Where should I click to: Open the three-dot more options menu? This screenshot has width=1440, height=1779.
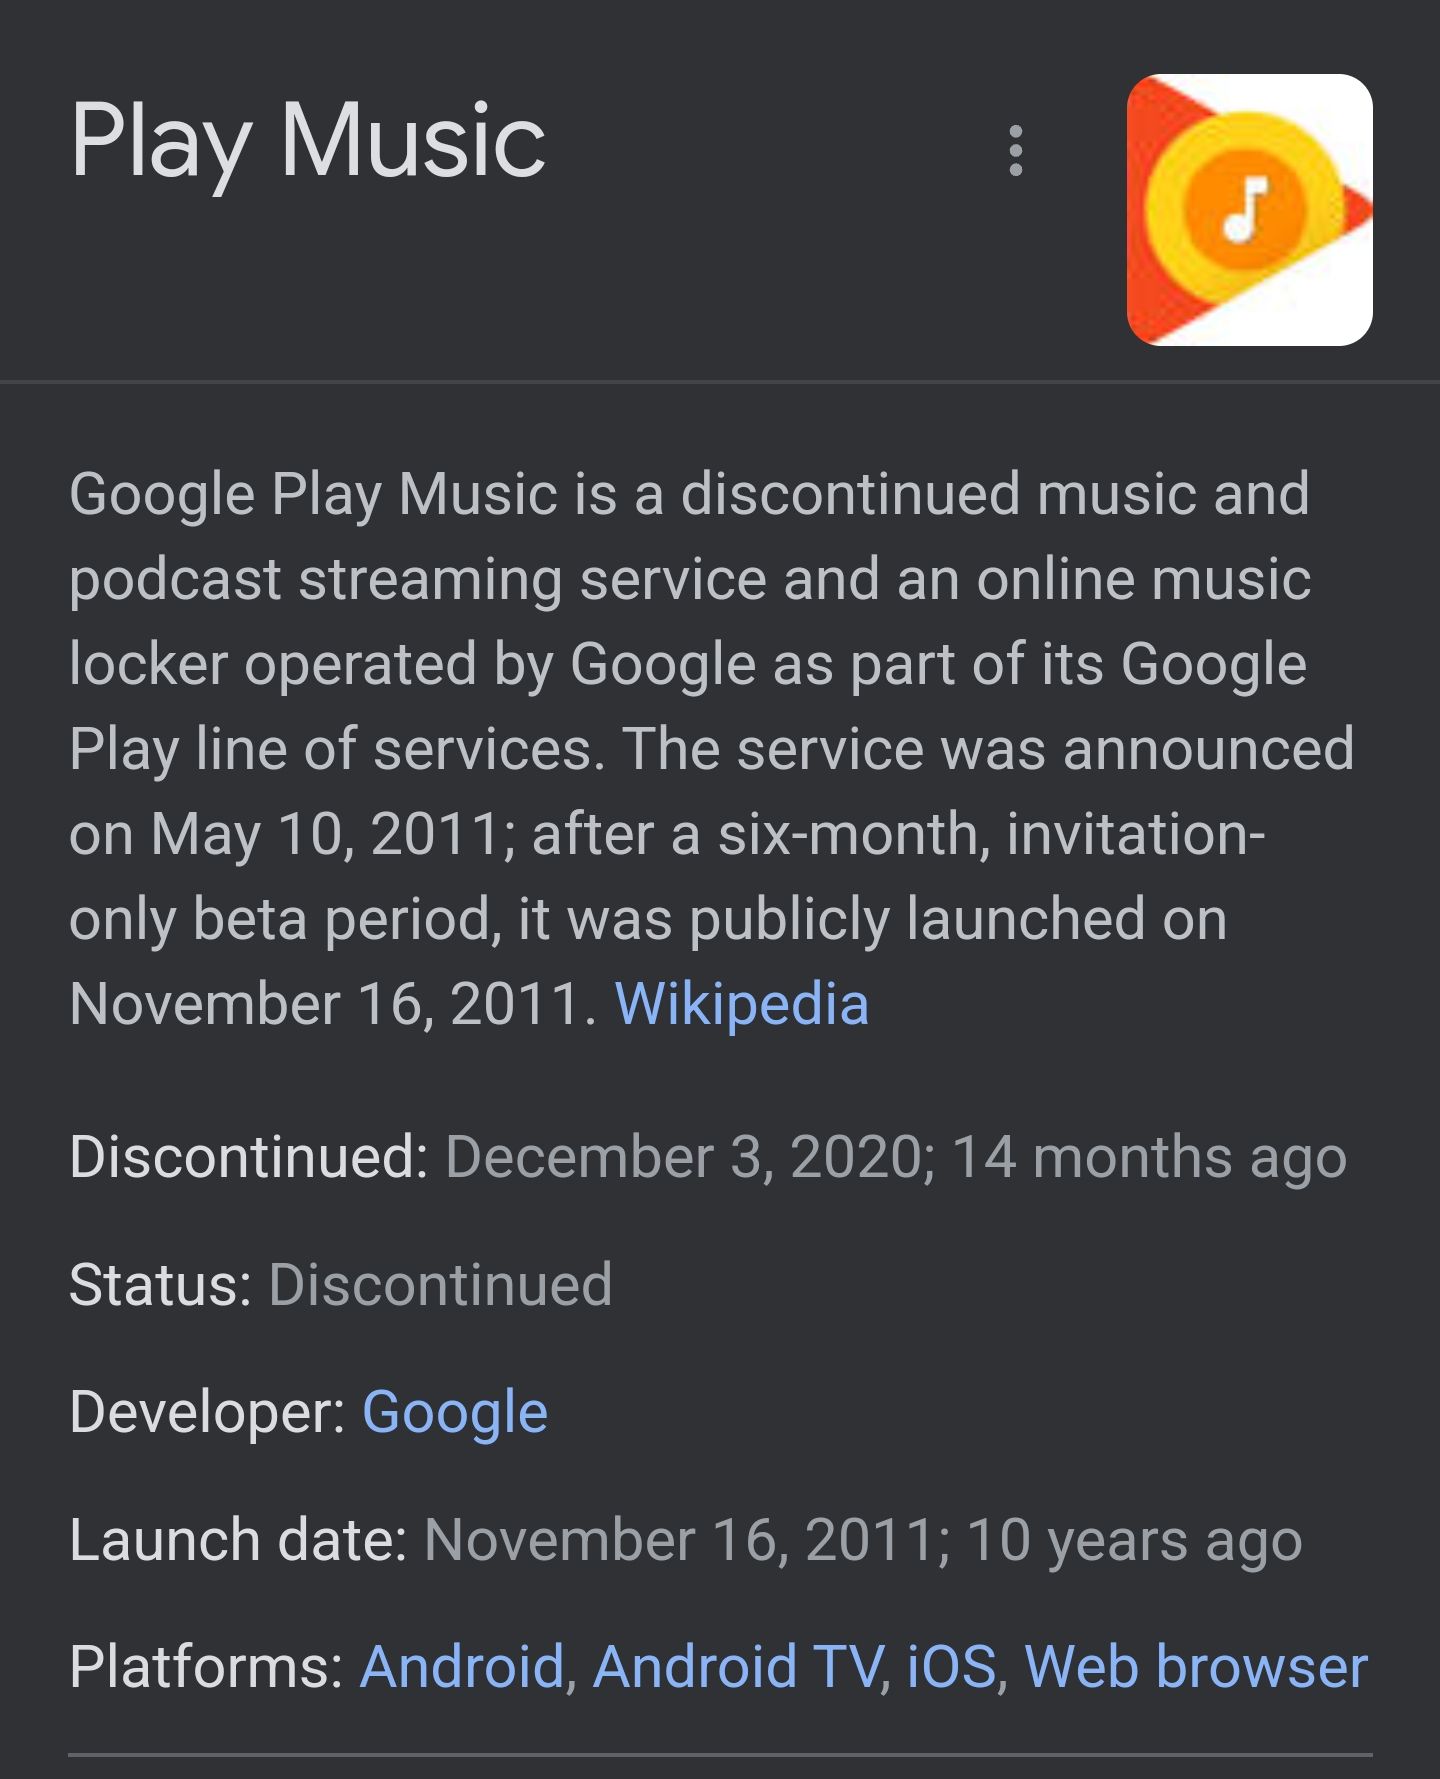tap(1016, 151)
